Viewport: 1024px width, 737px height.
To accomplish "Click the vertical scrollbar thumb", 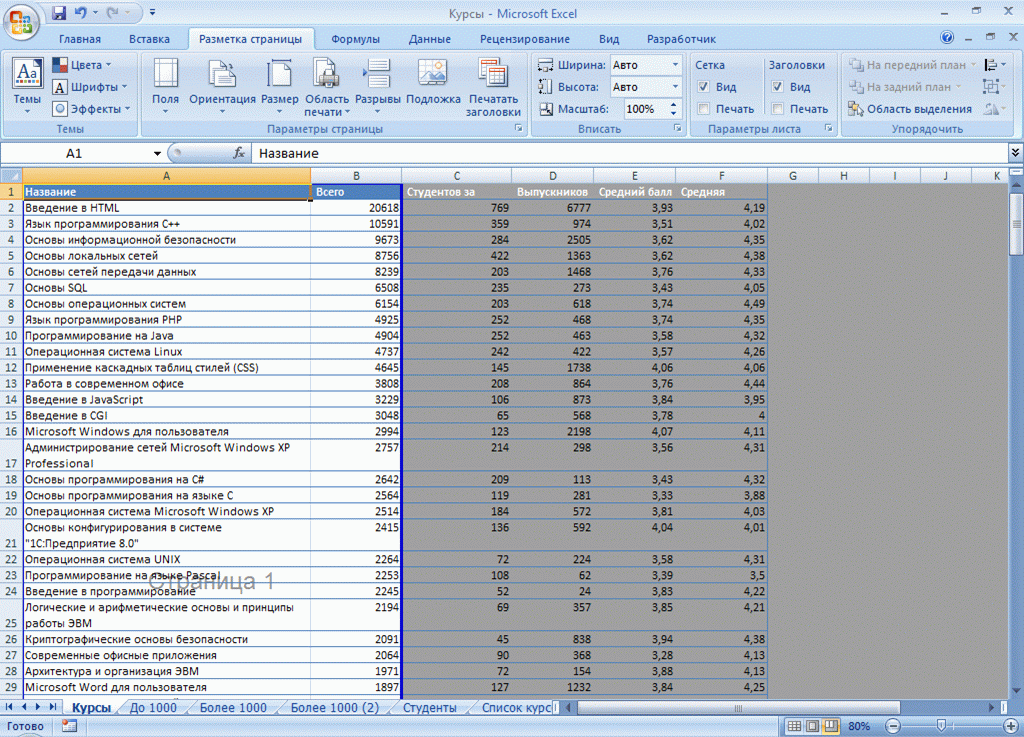I will point(1016,224).
